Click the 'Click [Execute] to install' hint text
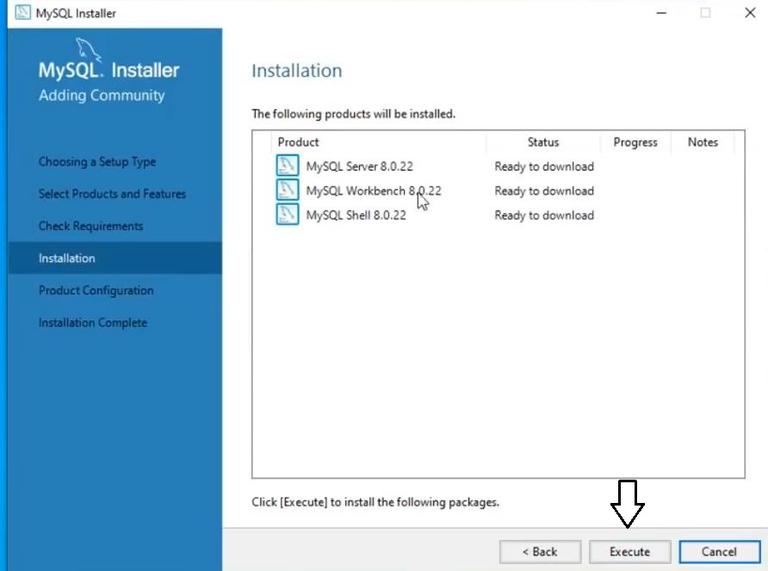Image resolution: width=768 pixels, height=571 pixels. click(375, 502)
